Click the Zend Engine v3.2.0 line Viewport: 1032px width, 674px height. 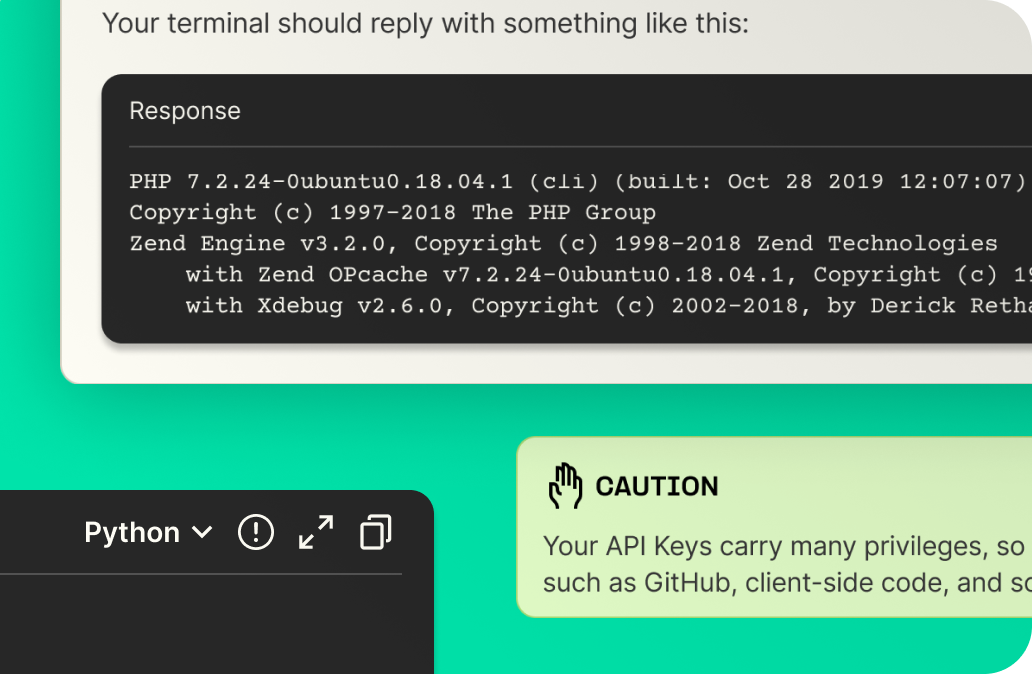[x=563, y=244]
